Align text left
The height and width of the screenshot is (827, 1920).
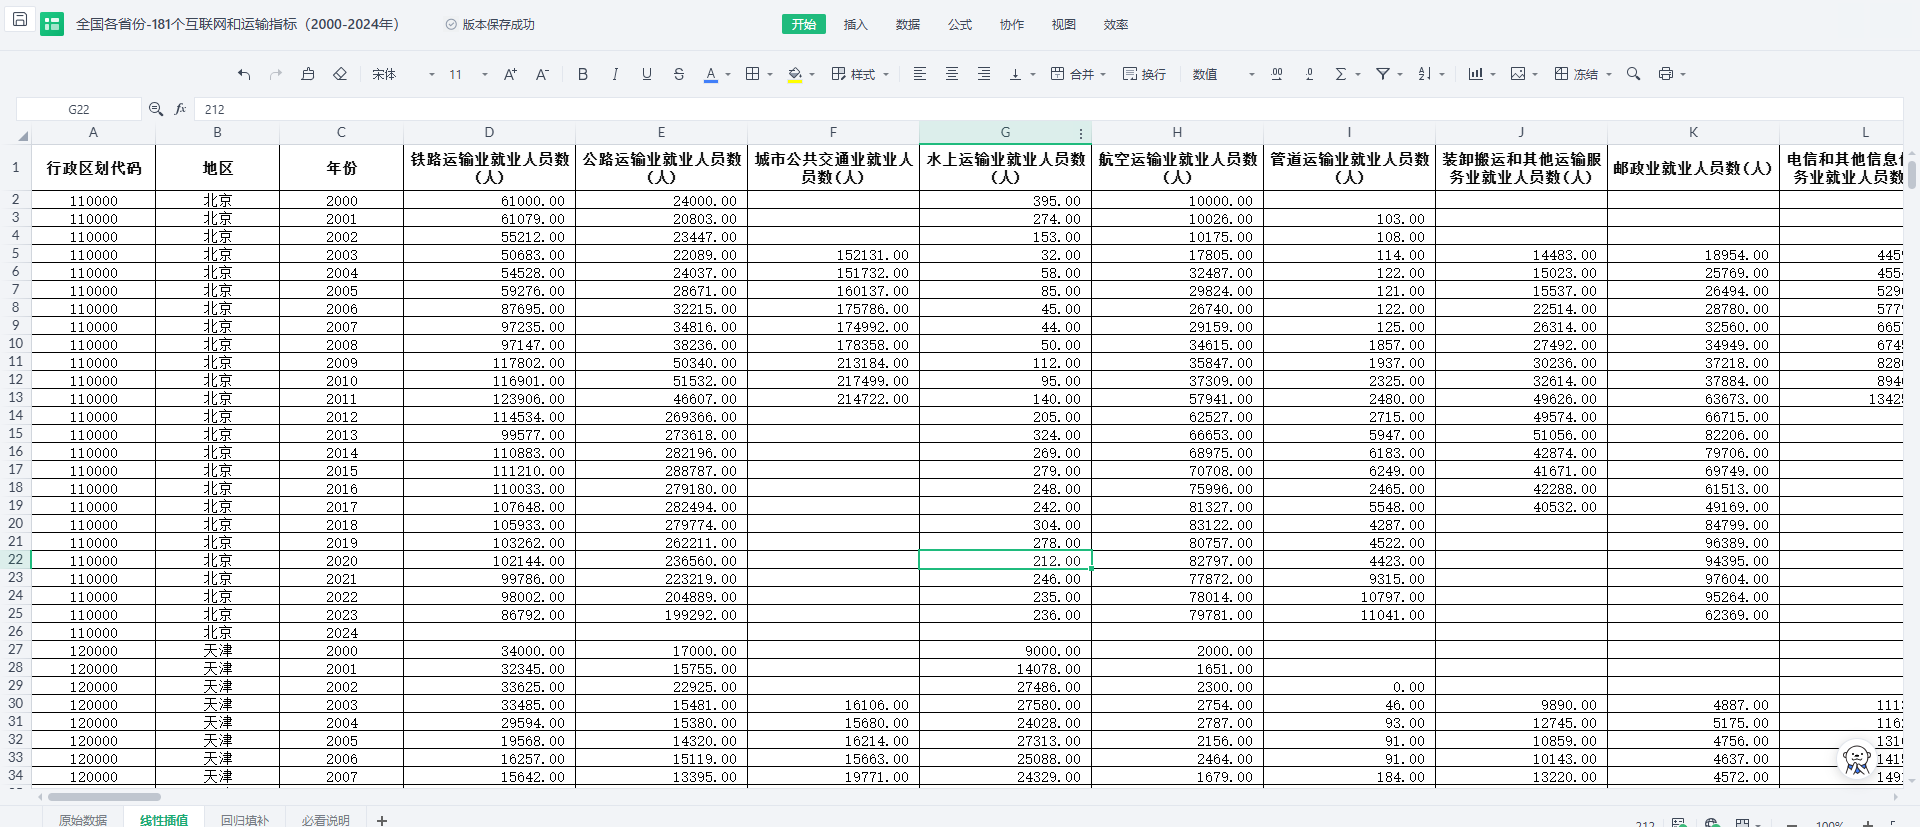920,74
